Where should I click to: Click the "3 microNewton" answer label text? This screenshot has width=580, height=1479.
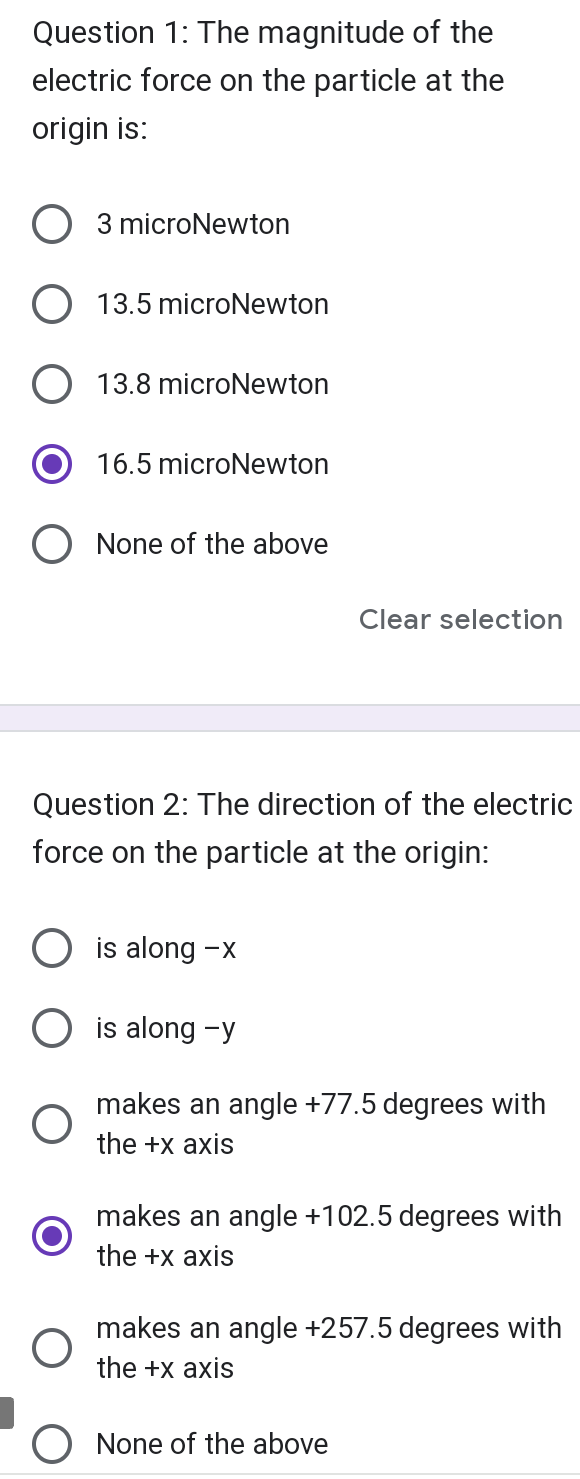pyautogui.click(x=192, y=224)
